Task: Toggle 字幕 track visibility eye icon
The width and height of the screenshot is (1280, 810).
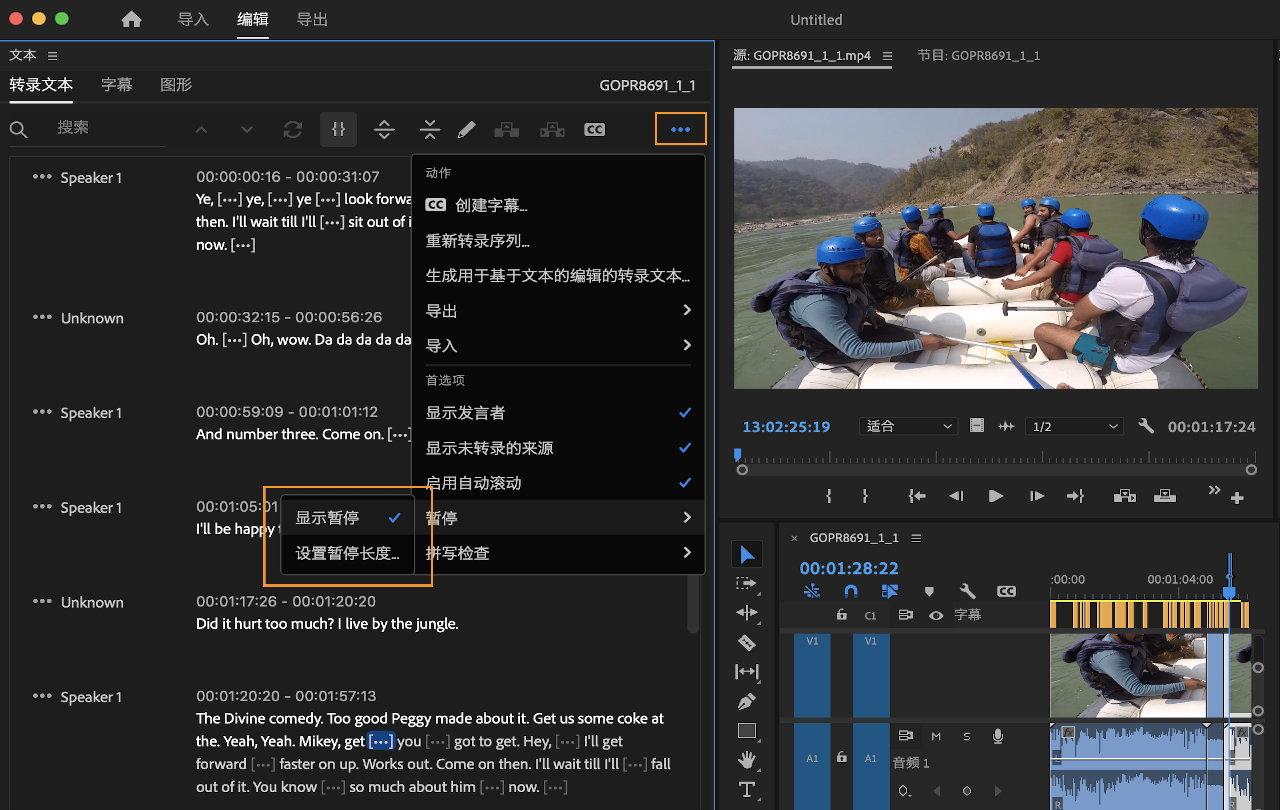Action: tap(936, 615)
